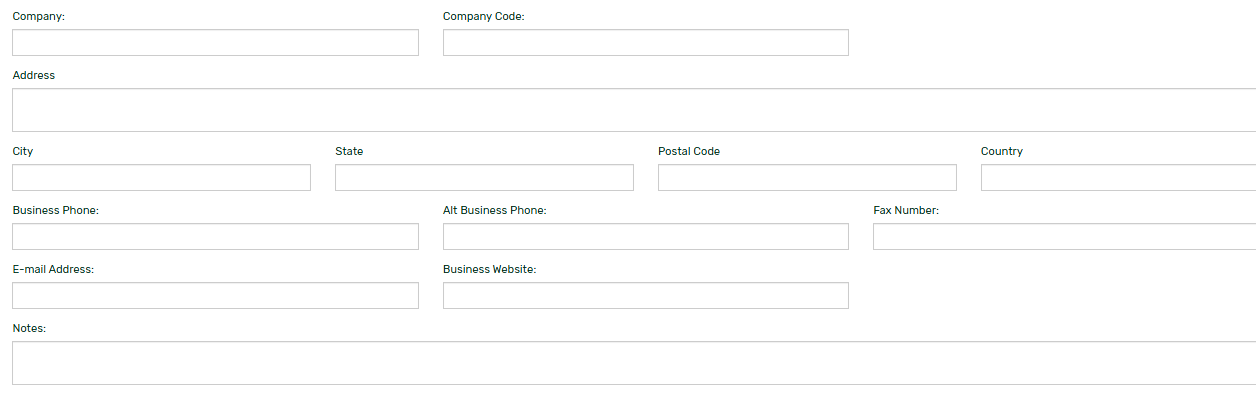Click the 'Address' label text
Image resolution: width=1256 pixels, height=397 pixels.
click(34, 75)
